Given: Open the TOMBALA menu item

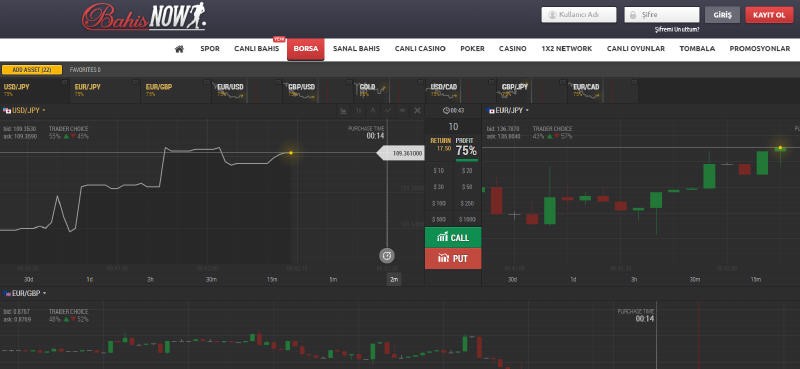Looking at the screenshot, I should (x=697, y=49).
